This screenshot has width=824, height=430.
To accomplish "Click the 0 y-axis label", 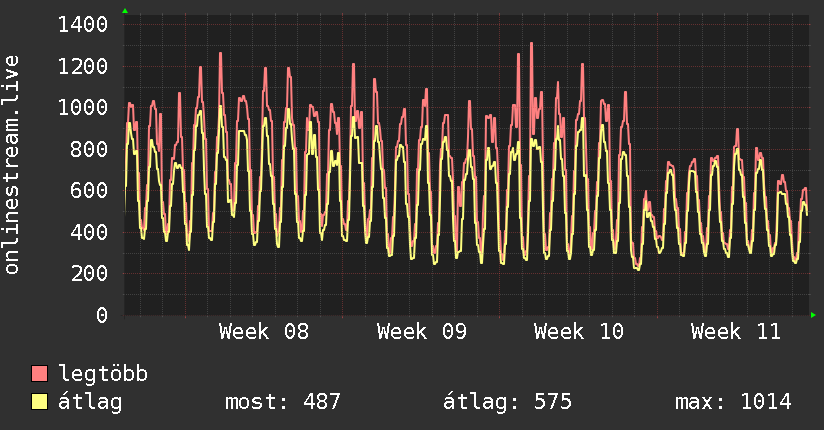I will click(x=102, y=315).
